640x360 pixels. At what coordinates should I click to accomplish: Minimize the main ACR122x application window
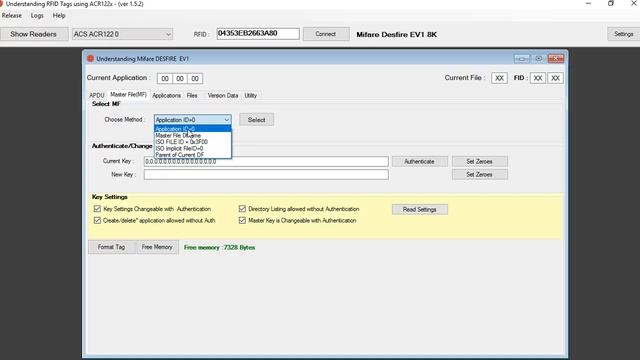click(588, 4)
